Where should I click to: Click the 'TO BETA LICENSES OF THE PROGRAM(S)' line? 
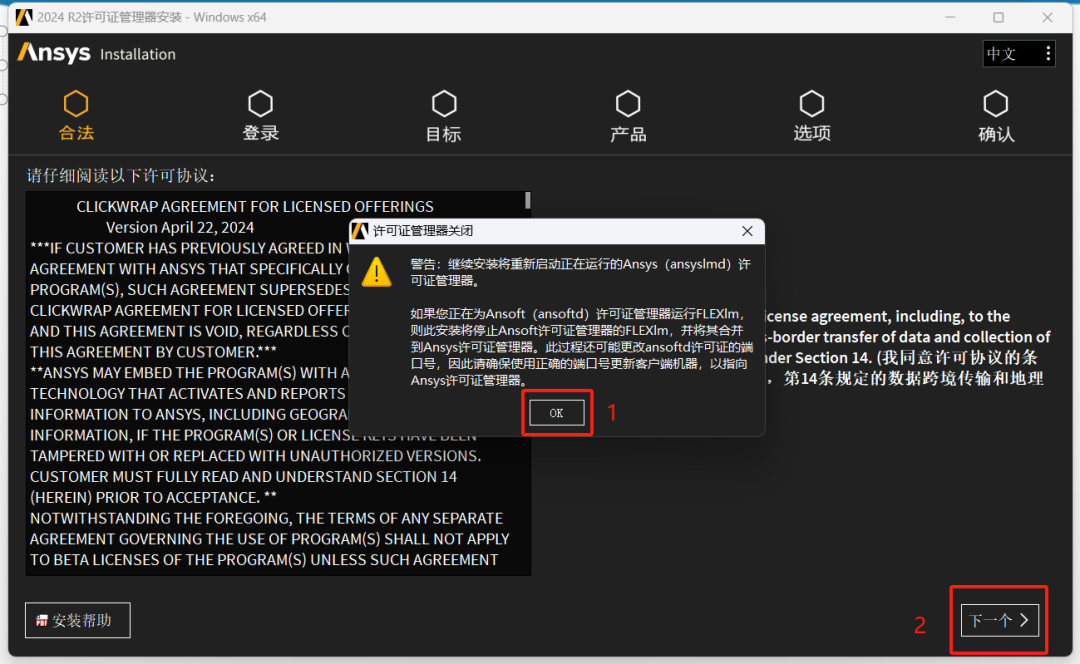point(264,559)
